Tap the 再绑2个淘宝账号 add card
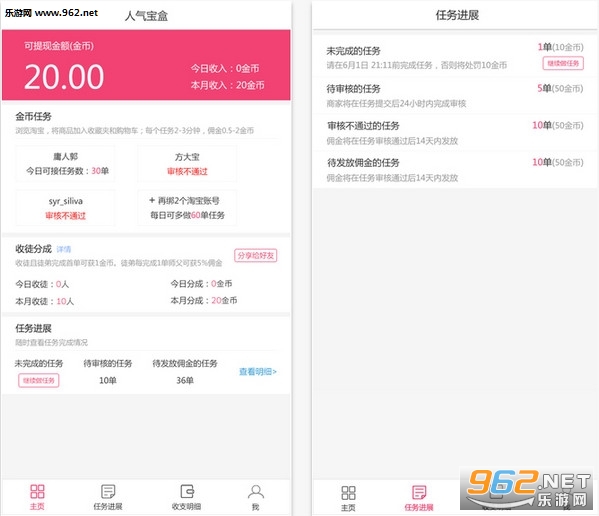599x516 pixels. pyautogui.click(x=187, y=208)
